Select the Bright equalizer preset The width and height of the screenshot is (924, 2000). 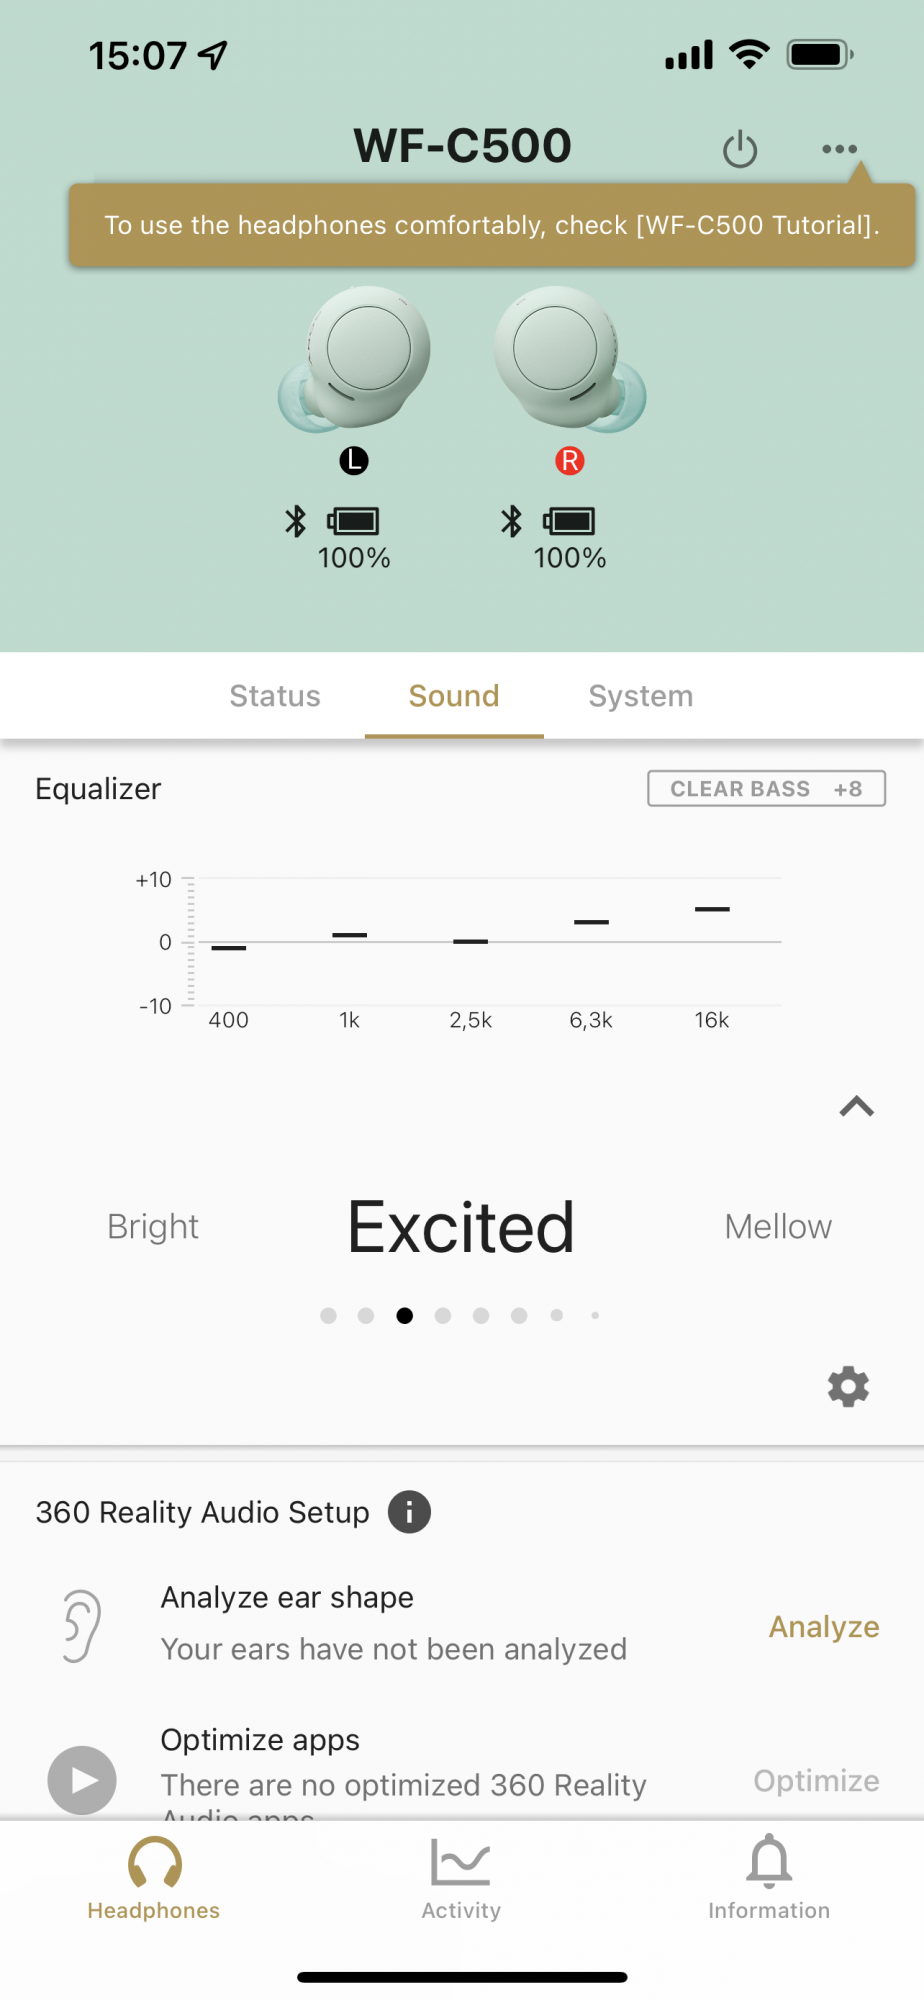pyautogui.click(x=153, y=1227)
